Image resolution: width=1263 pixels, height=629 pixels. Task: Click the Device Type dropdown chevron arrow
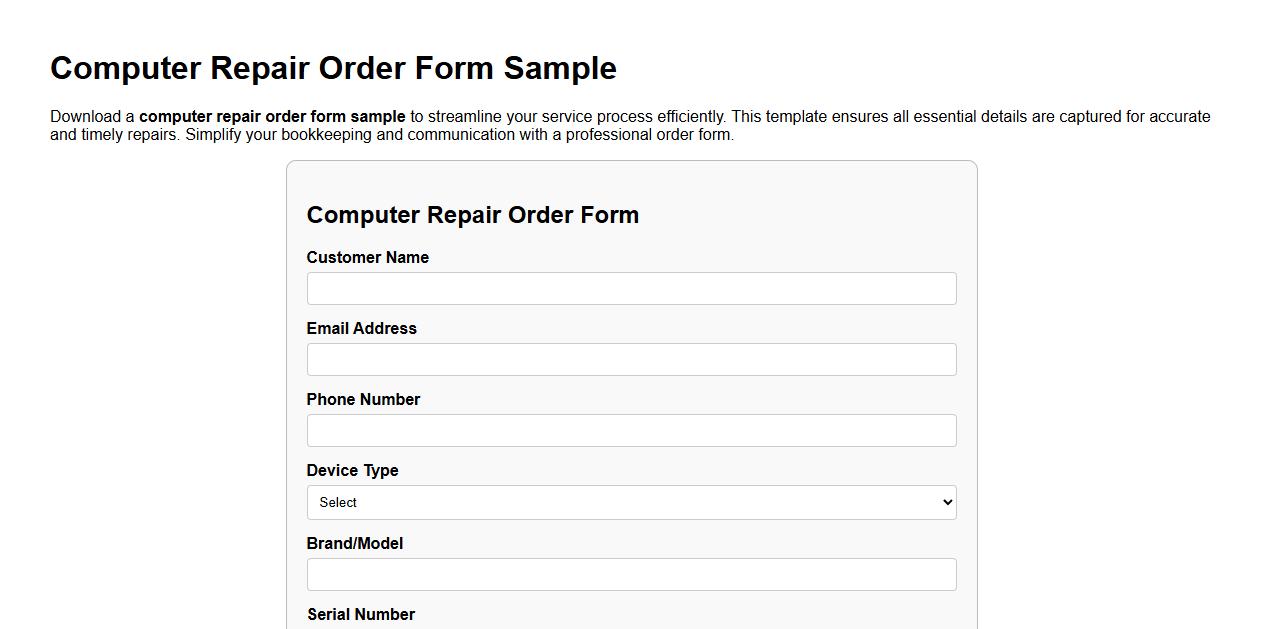[x=946, y=502]
